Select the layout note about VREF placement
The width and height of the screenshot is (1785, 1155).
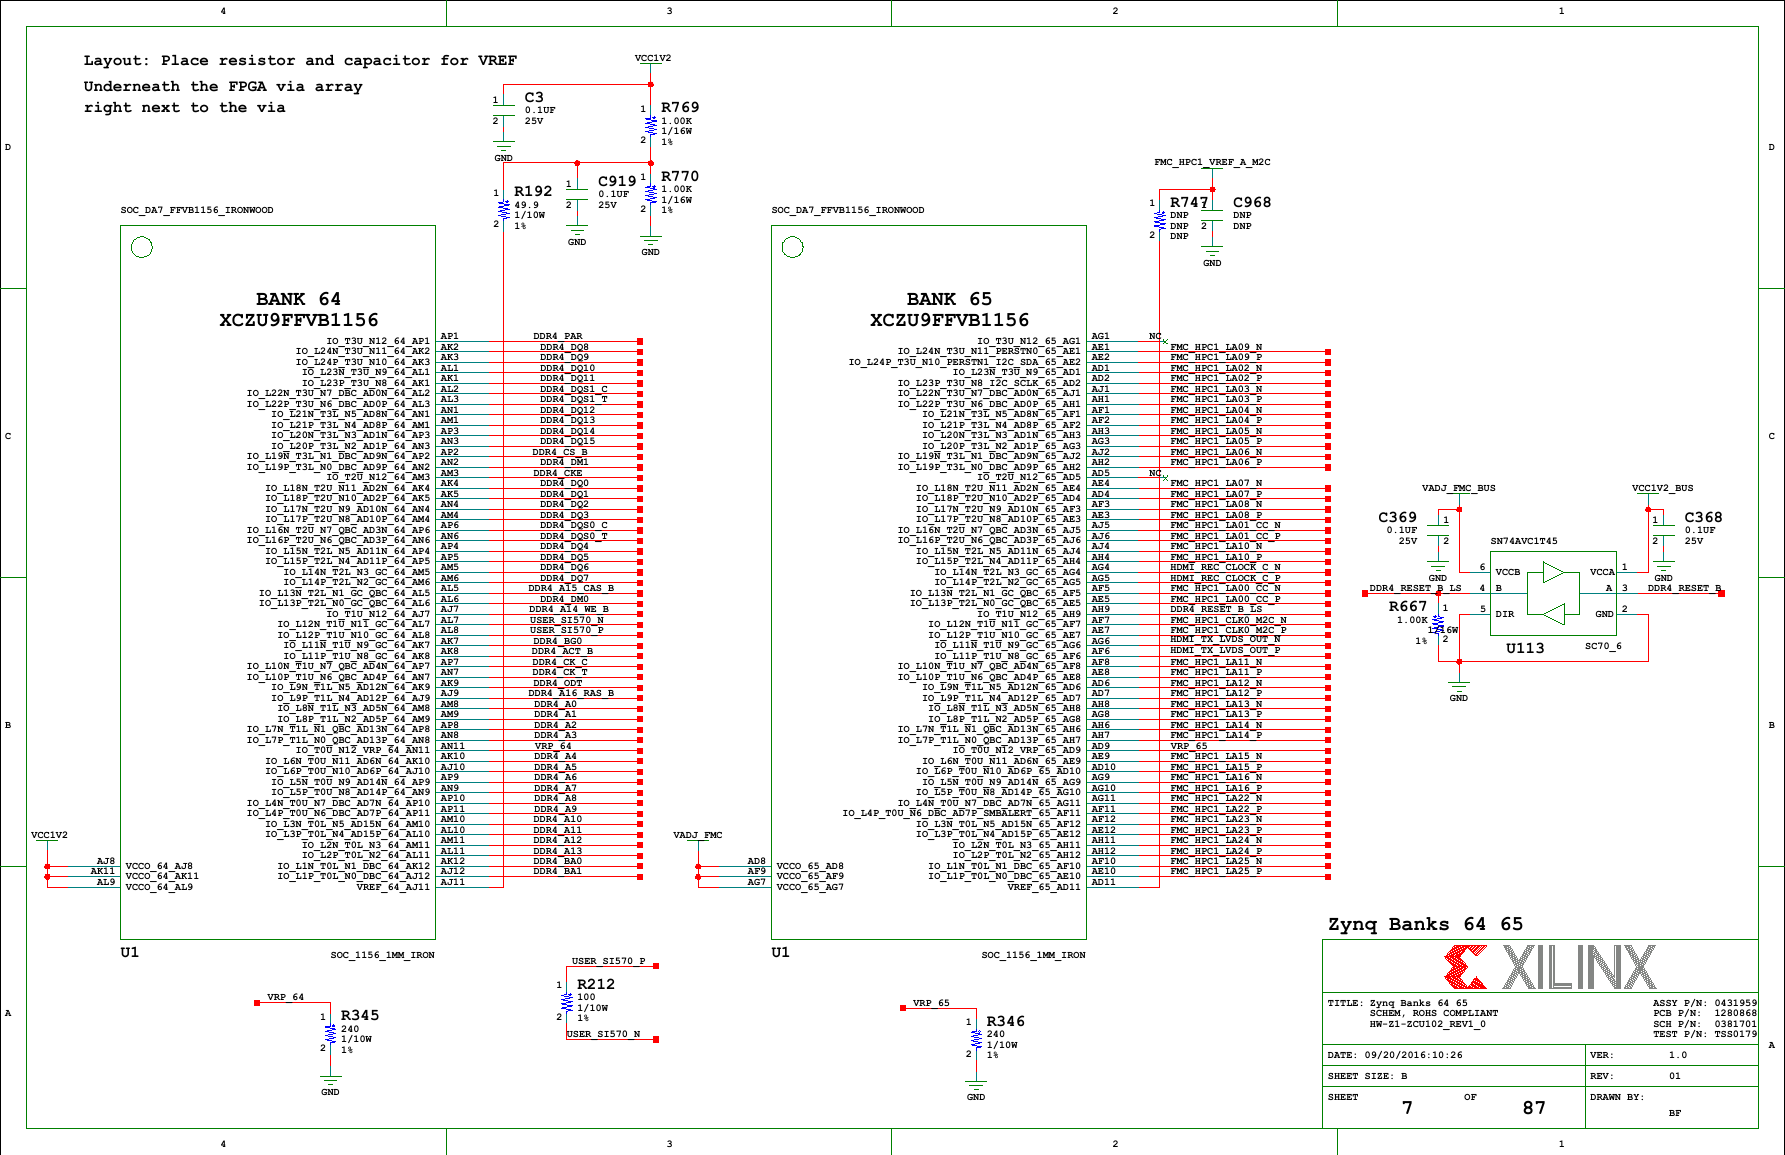click(300, 84)
